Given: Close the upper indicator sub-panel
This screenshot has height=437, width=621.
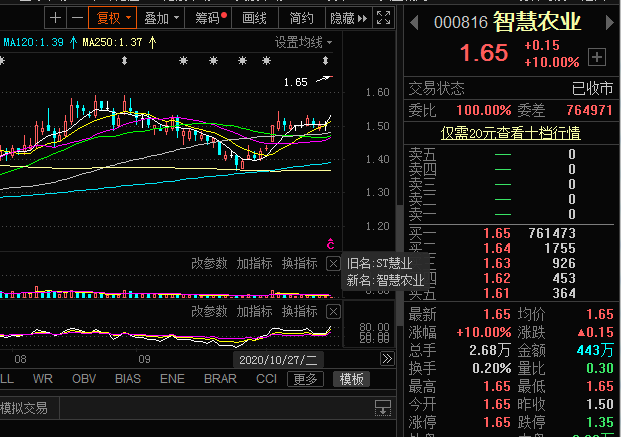Looking at the screenshot, I should (333, 263).
